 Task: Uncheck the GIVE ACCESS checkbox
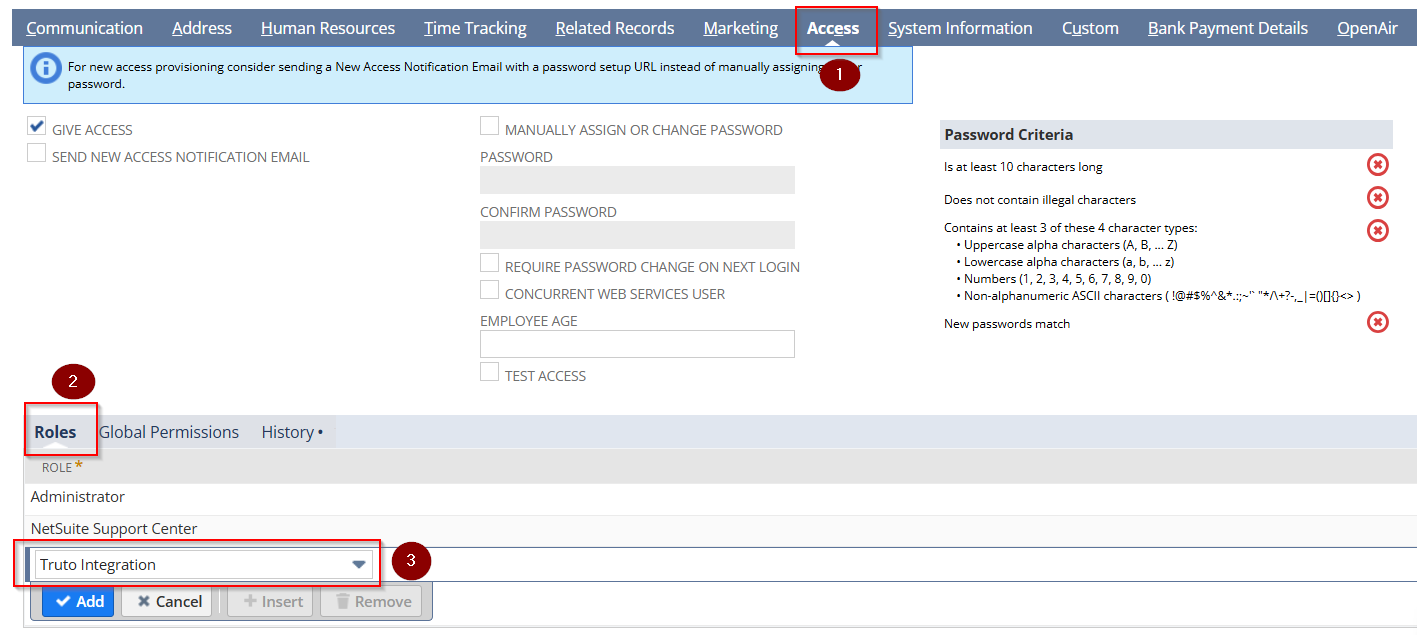point(36,124)
